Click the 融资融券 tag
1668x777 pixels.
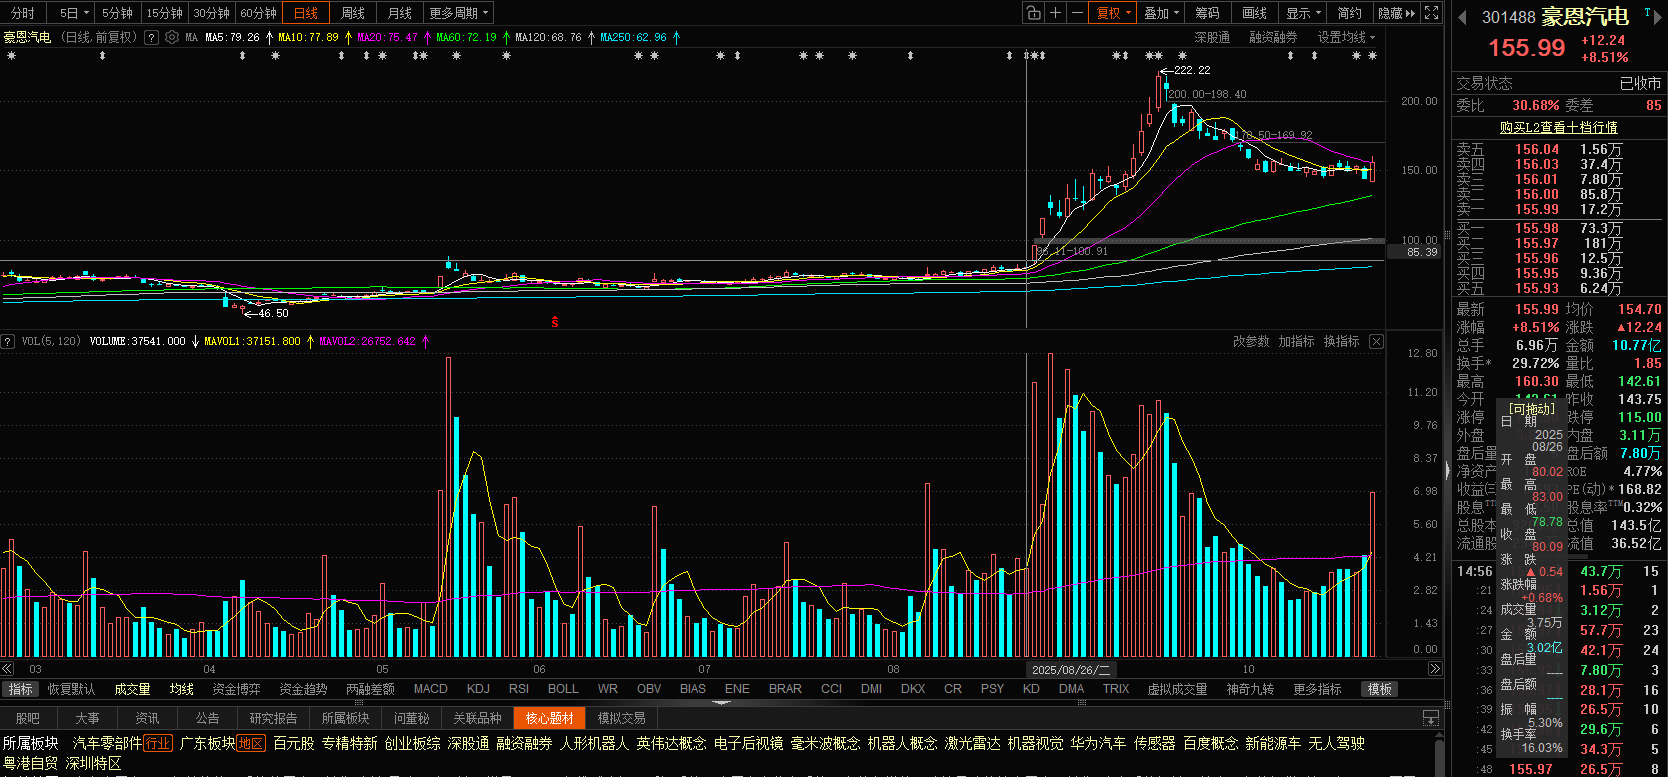coord(1273,37)
